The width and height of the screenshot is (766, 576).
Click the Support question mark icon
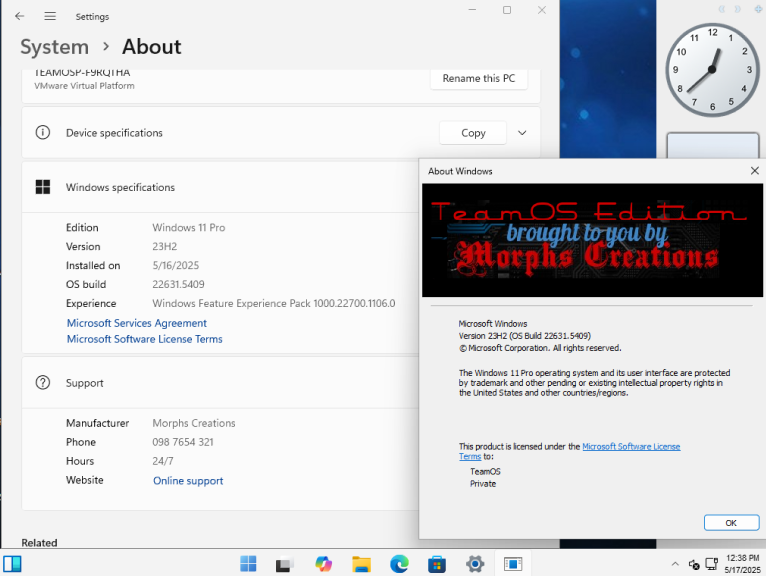pos(43,383)
